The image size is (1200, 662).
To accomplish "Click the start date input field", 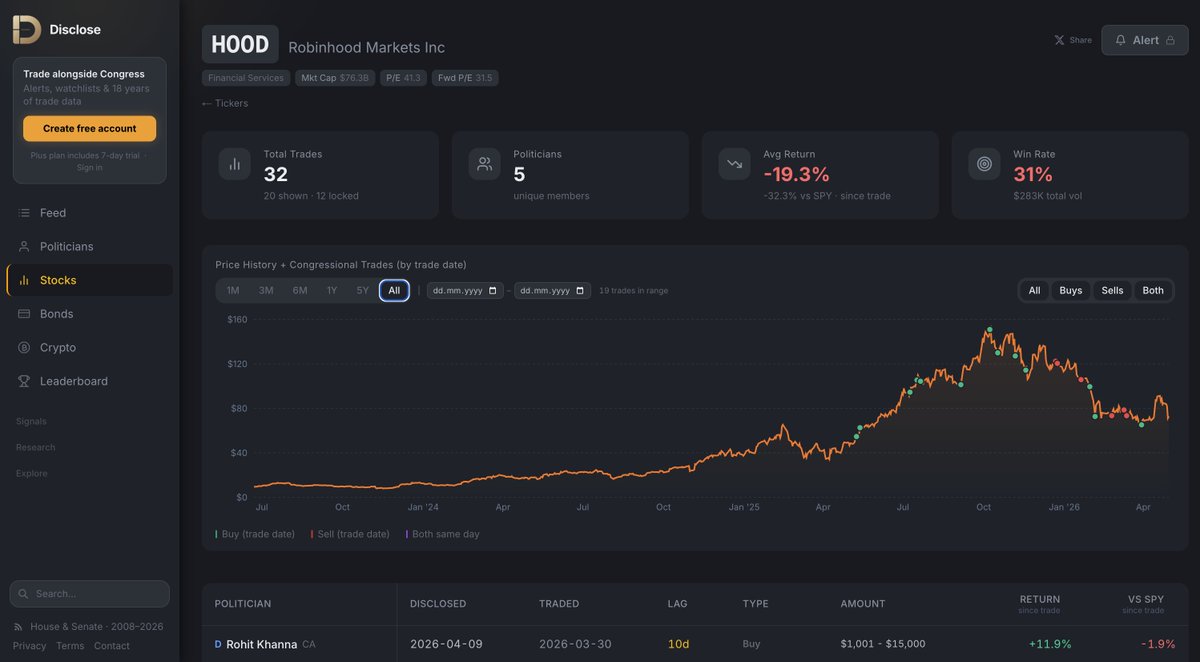I will tap(466, 291).
